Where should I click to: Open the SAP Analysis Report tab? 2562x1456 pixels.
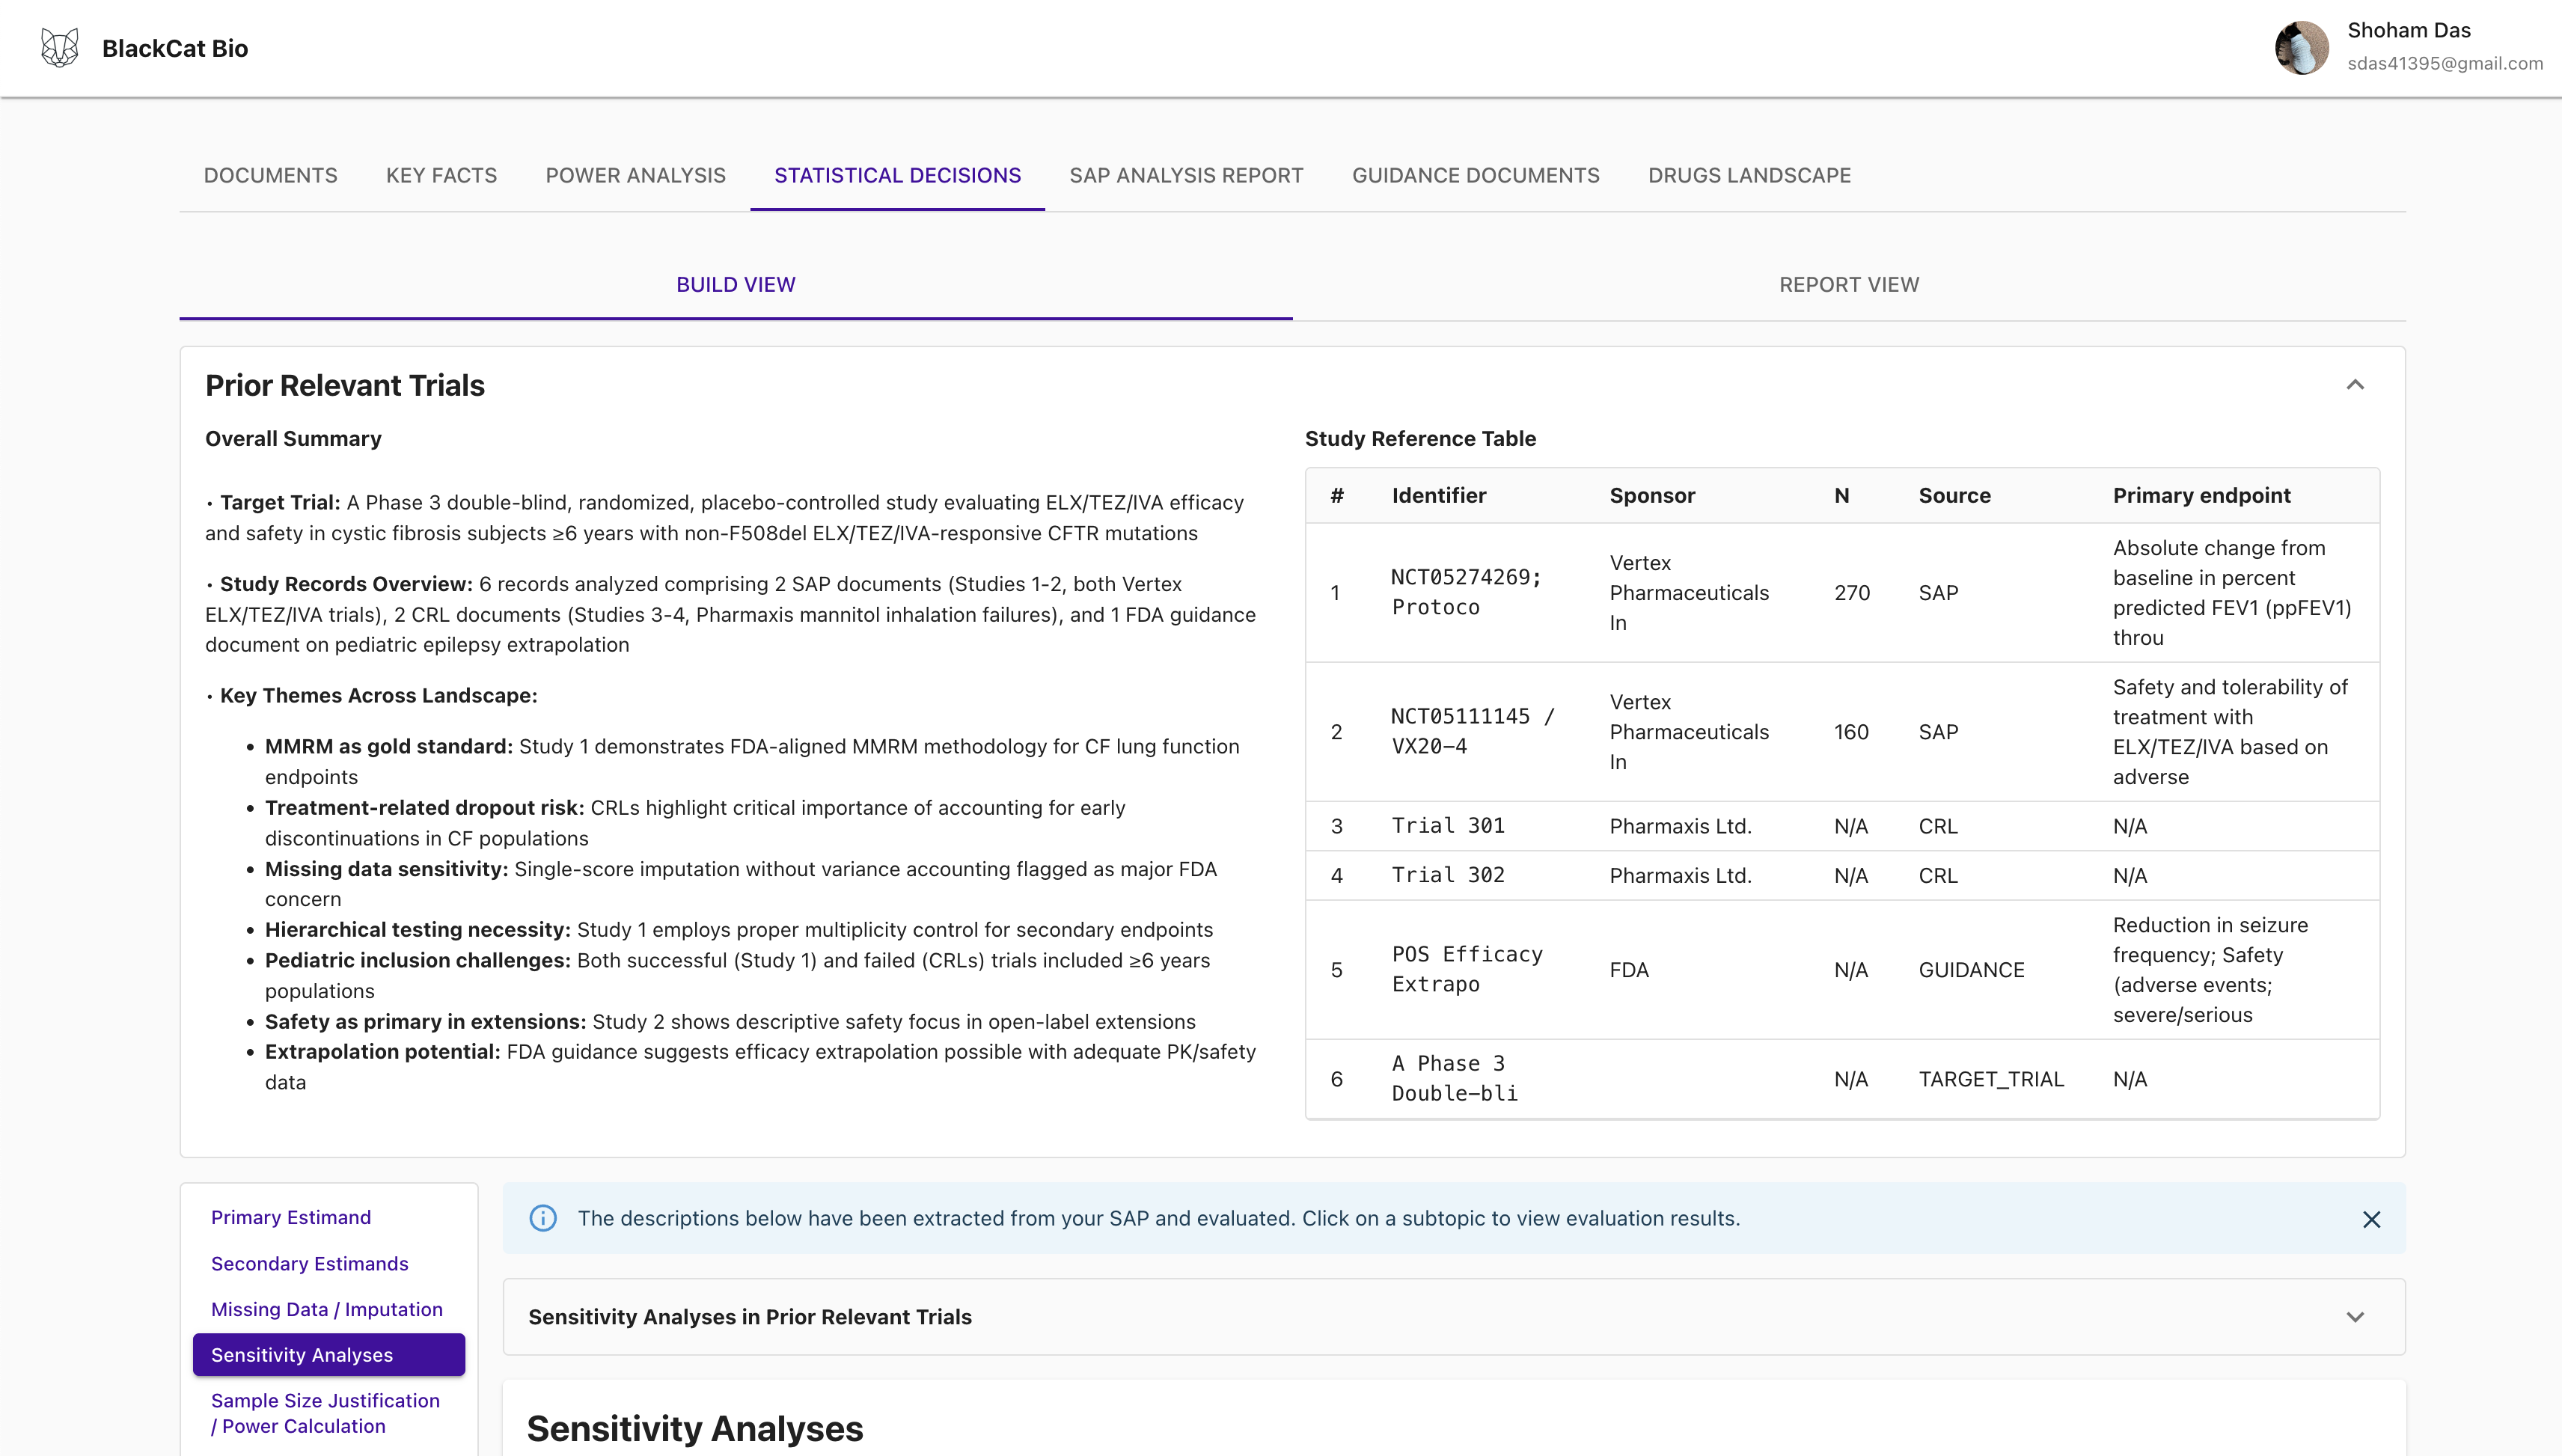tap(1186, 175)
